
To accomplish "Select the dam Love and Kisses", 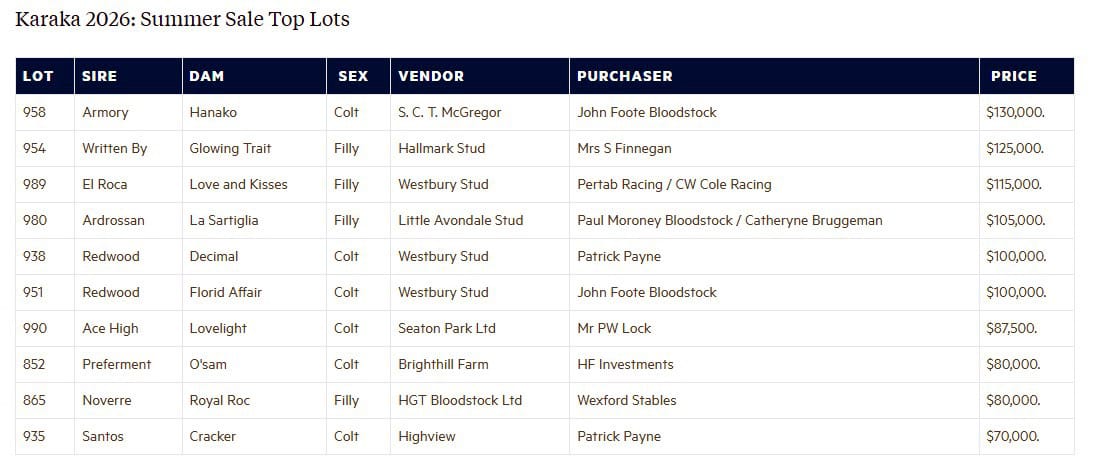I will coord(238,185).
